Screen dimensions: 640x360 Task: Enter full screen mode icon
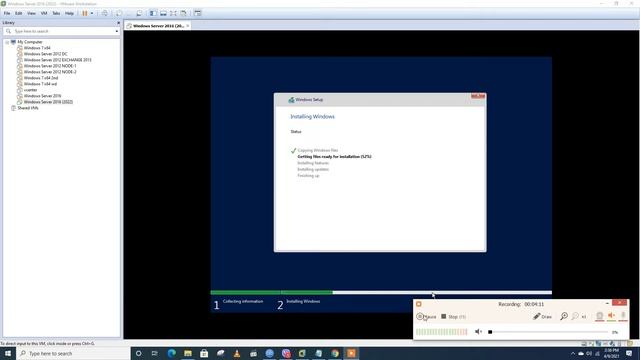173,13
